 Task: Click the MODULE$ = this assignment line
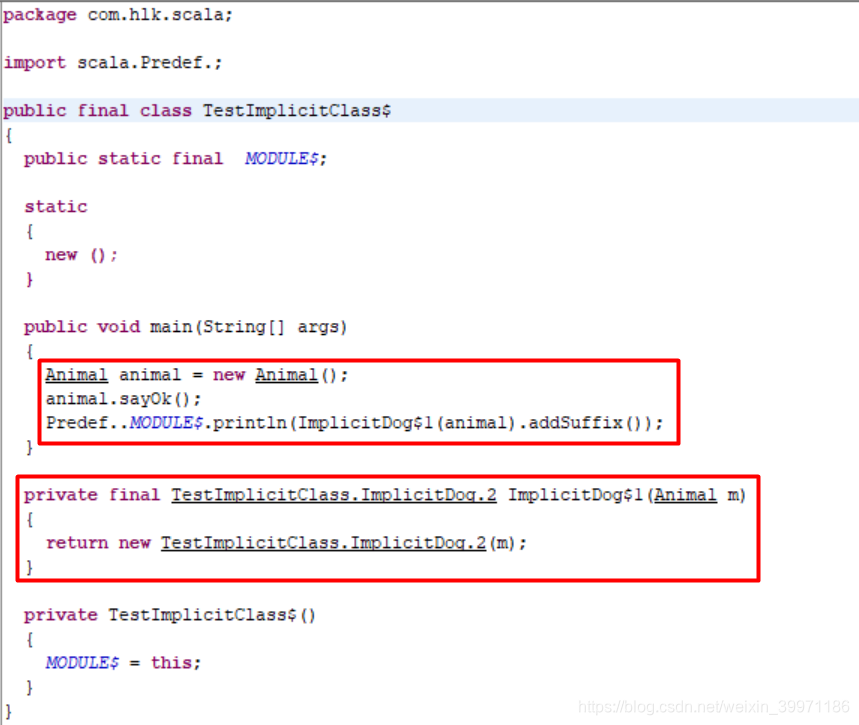coord(123,663)
